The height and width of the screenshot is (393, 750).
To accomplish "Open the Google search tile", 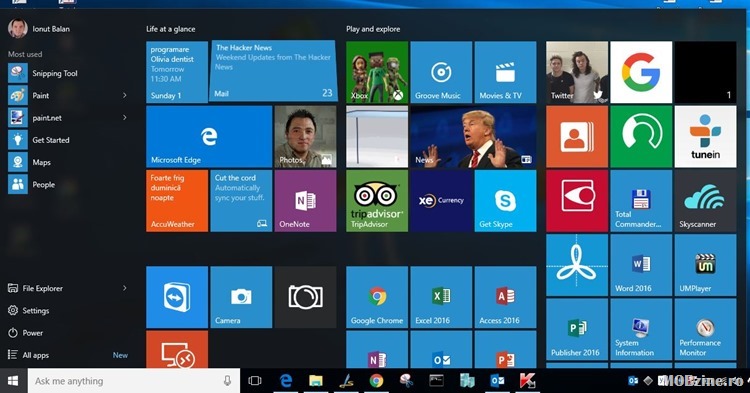I will 641,72.
